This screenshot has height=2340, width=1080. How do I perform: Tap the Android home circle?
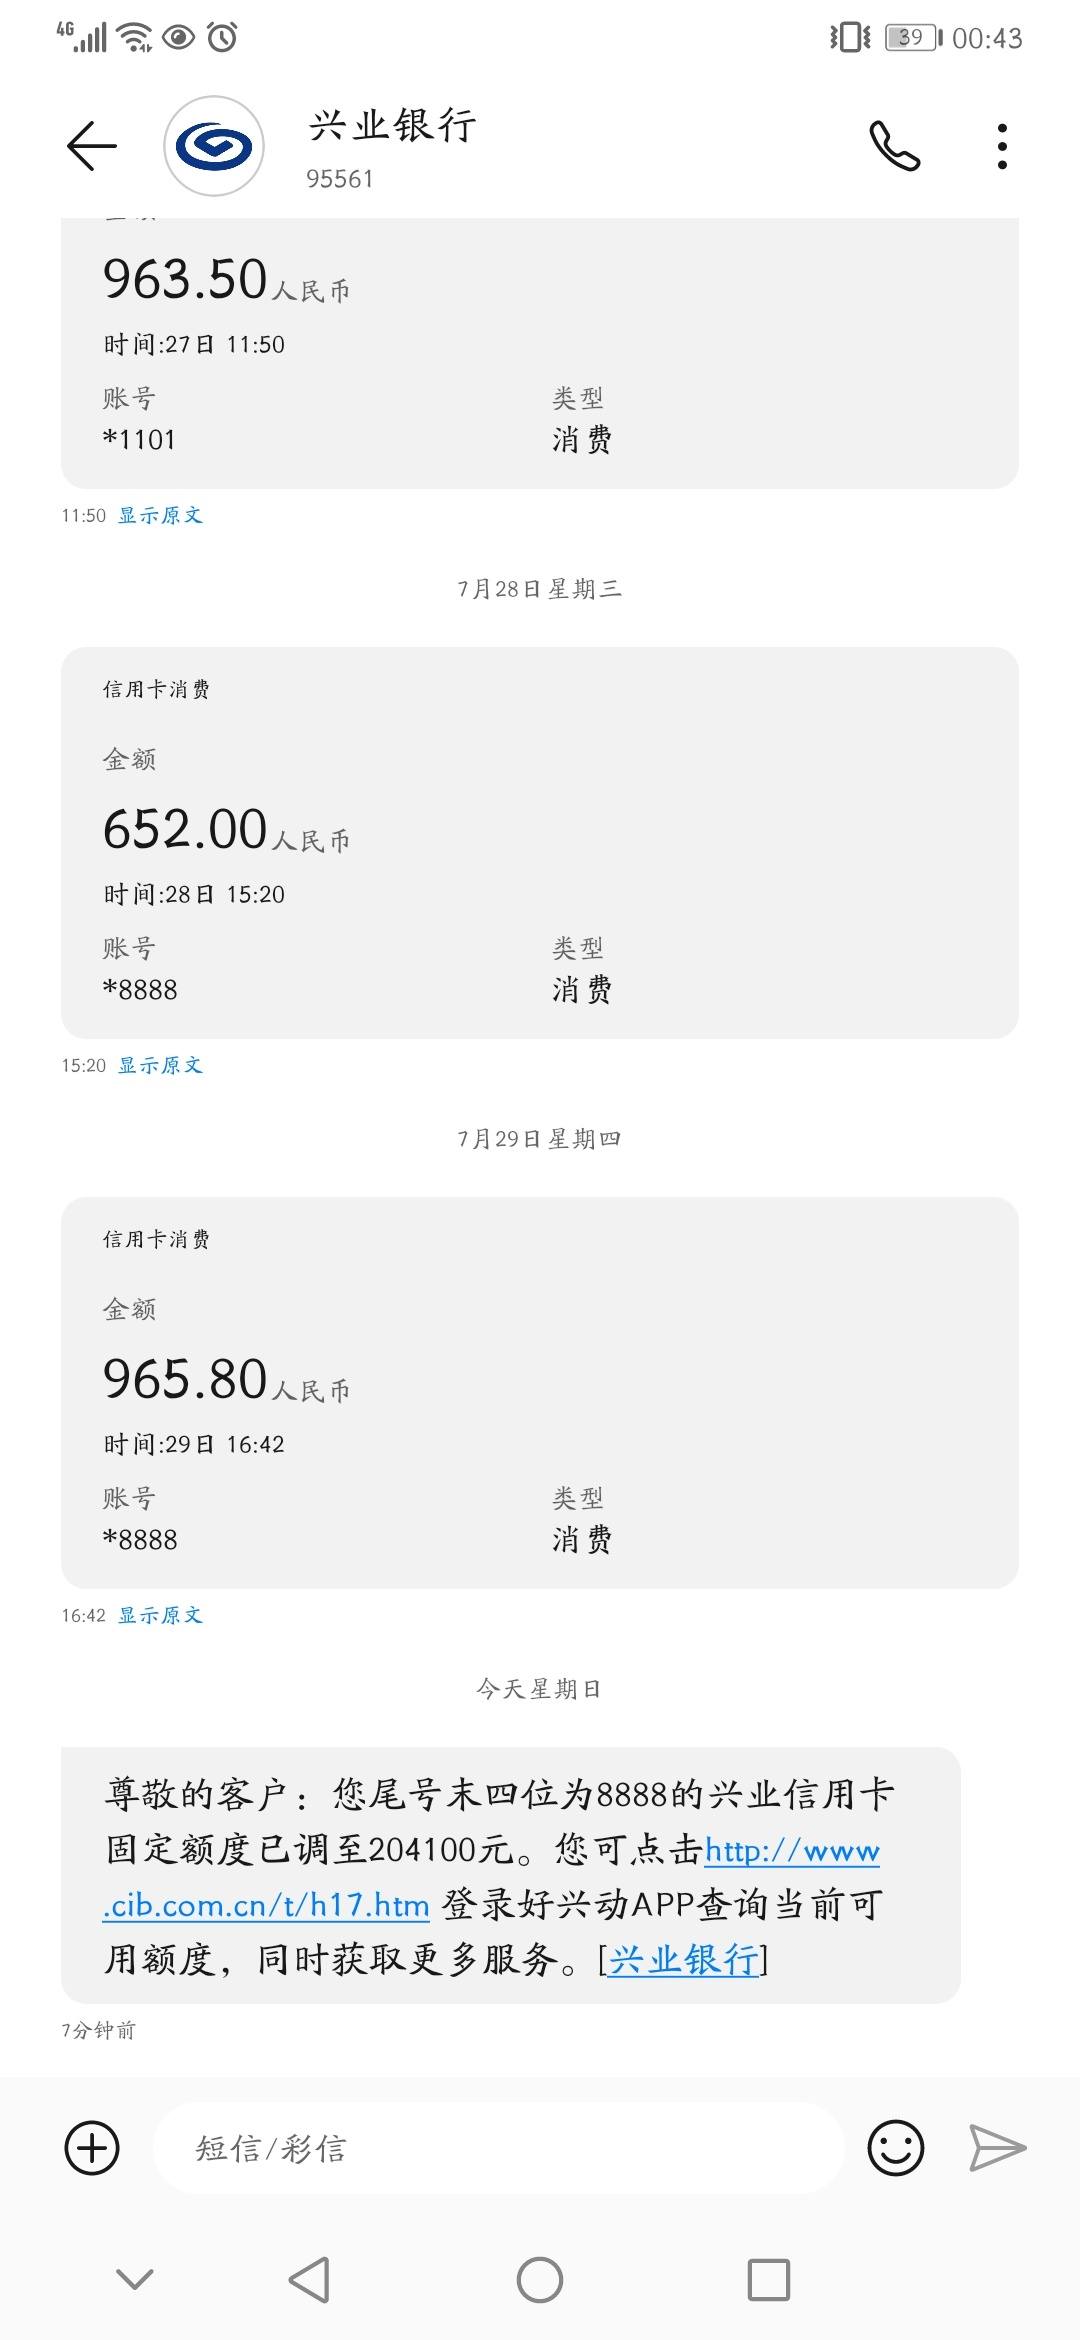(x=540, y=2279)
